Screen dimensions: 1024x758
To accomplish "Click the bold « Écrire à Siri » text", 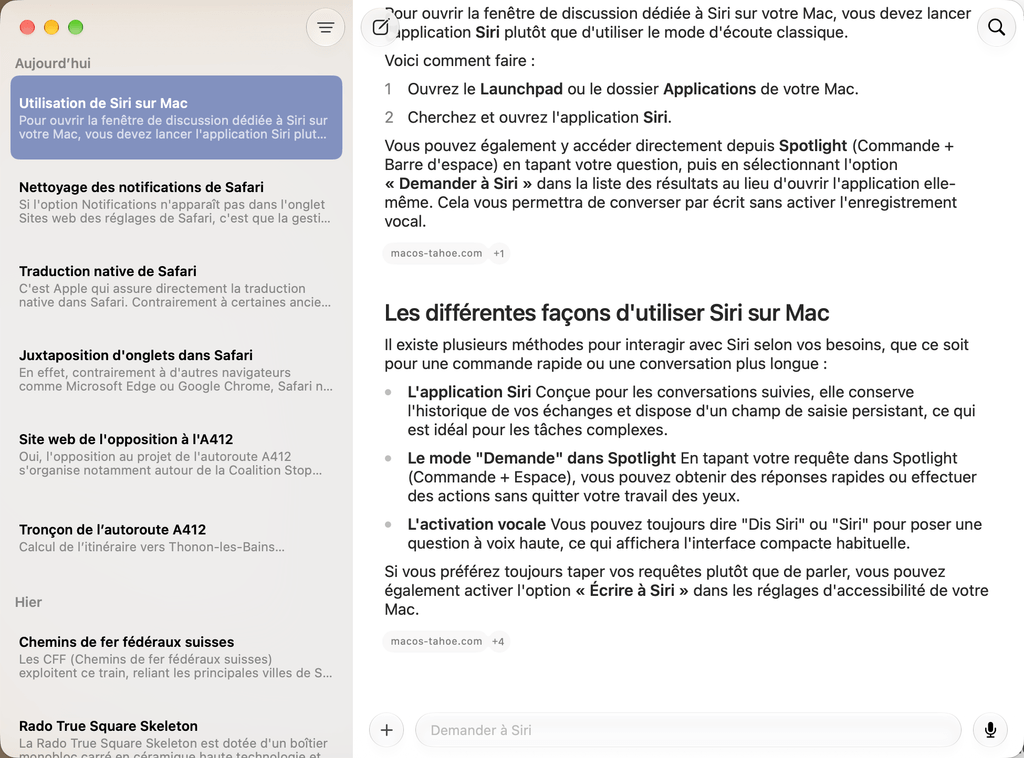I will point(632,590).
